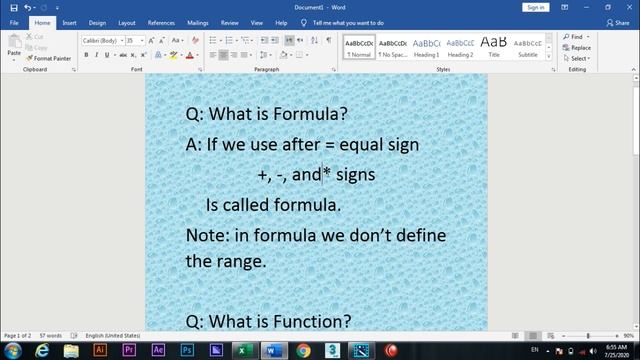Switch to the Mailings tab
Image resolution: width=640 pixels, height=360 pixels.
click(198, 23)
